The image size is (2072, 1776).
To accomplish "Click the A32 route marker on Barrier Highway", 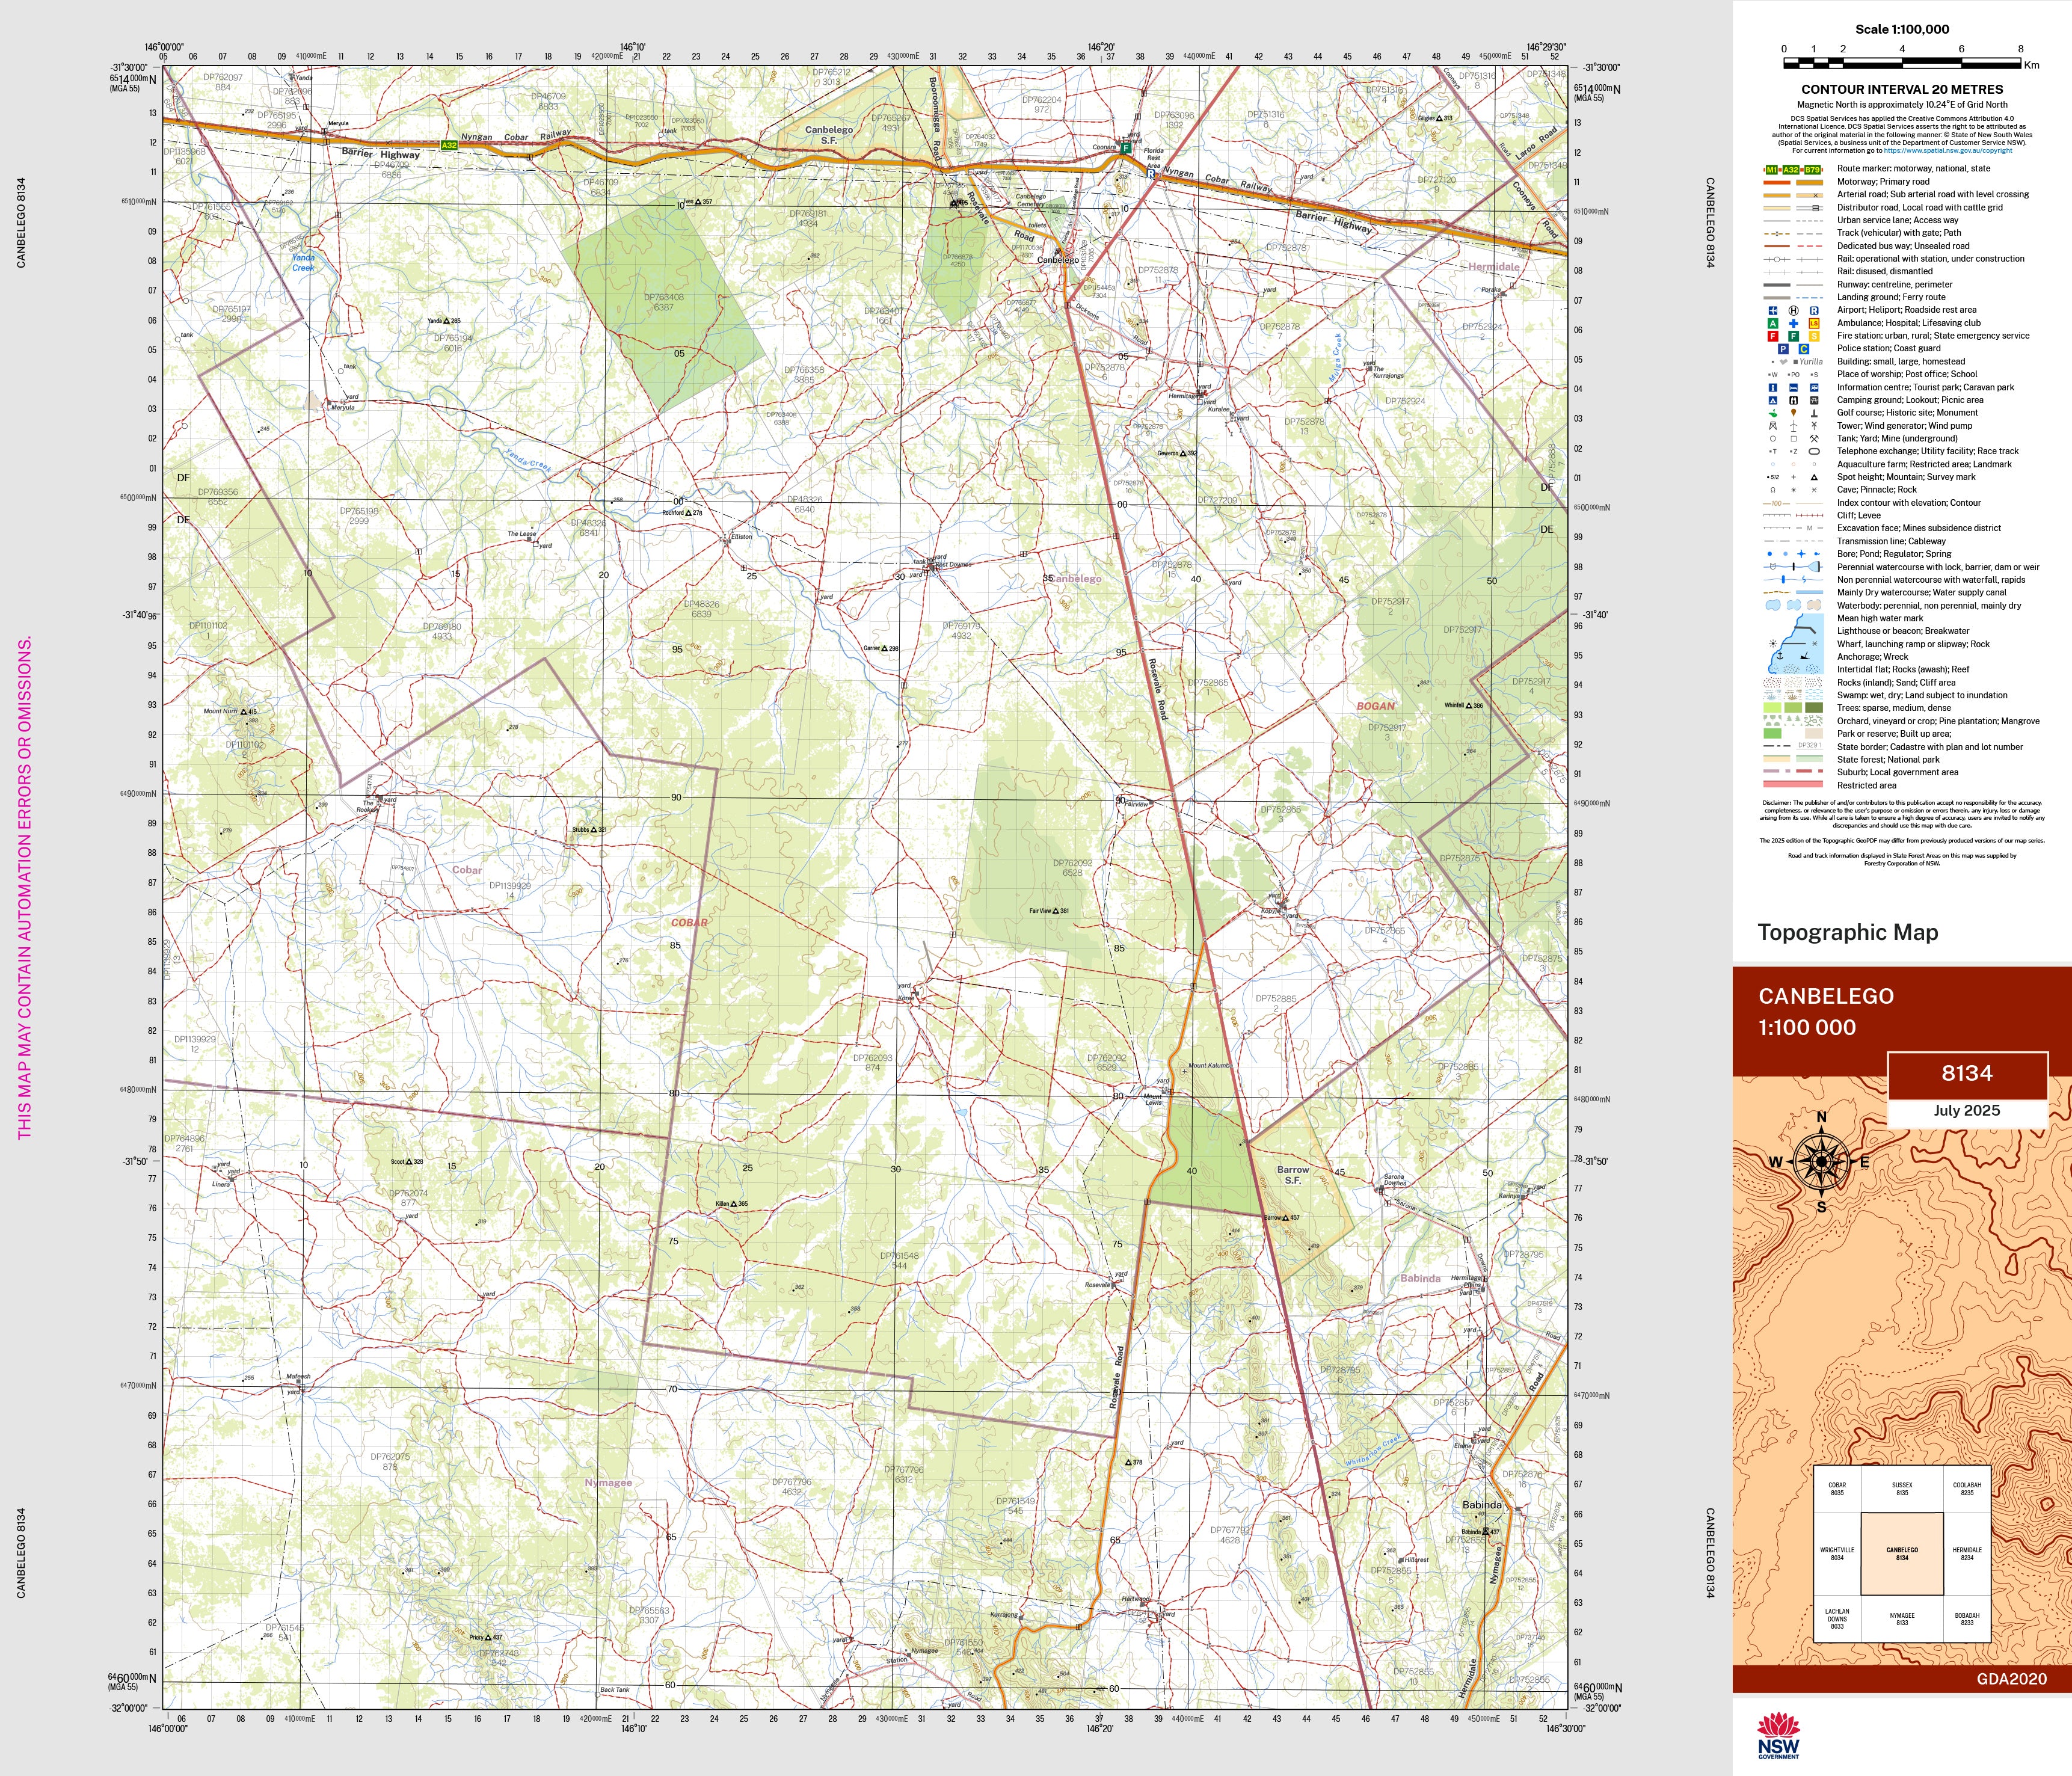I will pos(449,145).
